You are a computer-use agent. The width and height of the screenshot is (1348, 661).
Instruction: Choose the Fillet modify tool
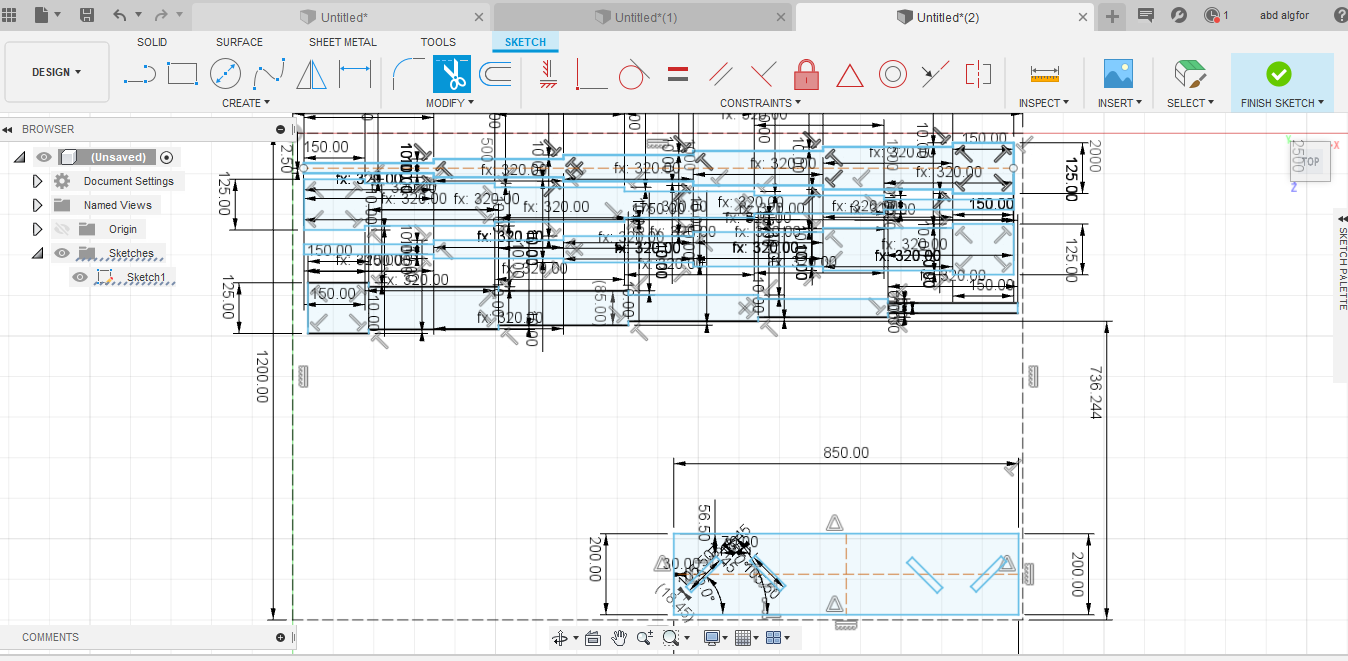pos(408,74)
